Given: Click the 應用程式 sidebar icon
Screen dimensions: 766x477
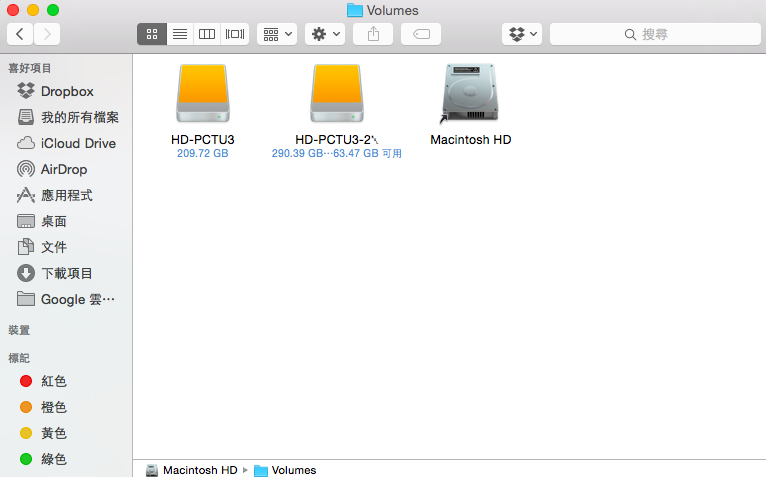Looking at the screenshot, I should (26, 195).
